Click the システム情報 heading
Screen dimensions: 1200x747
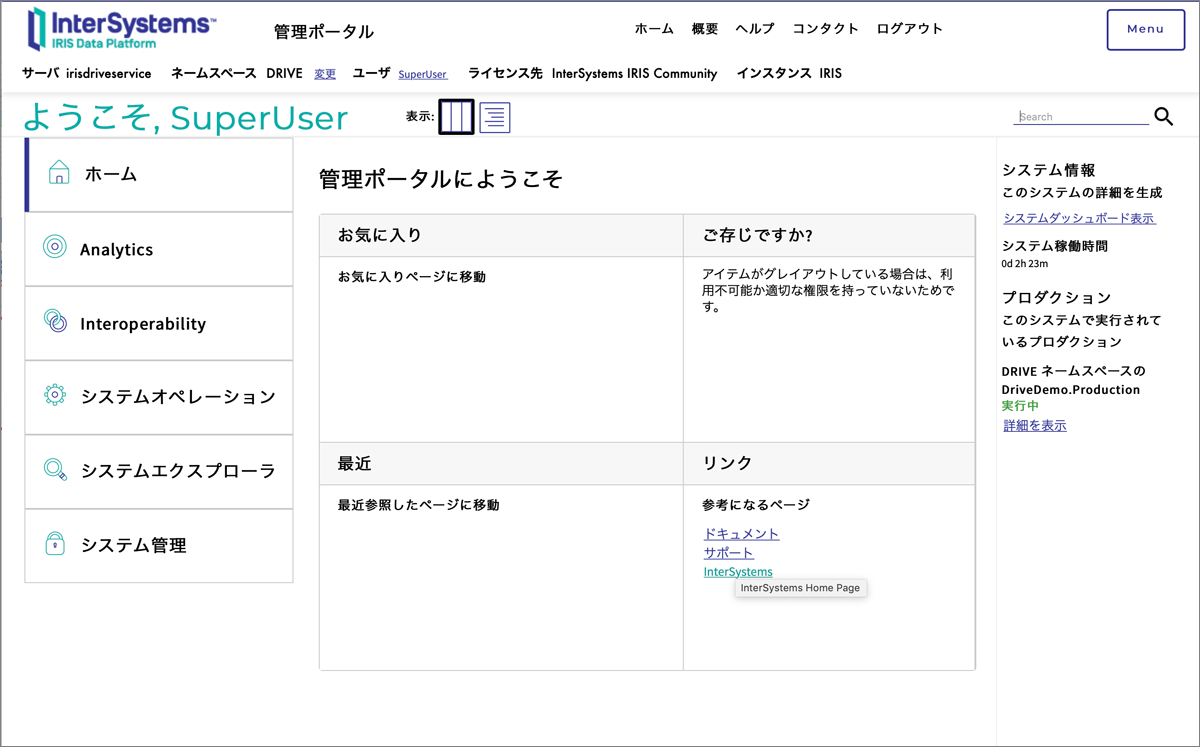coord(1049,171)
